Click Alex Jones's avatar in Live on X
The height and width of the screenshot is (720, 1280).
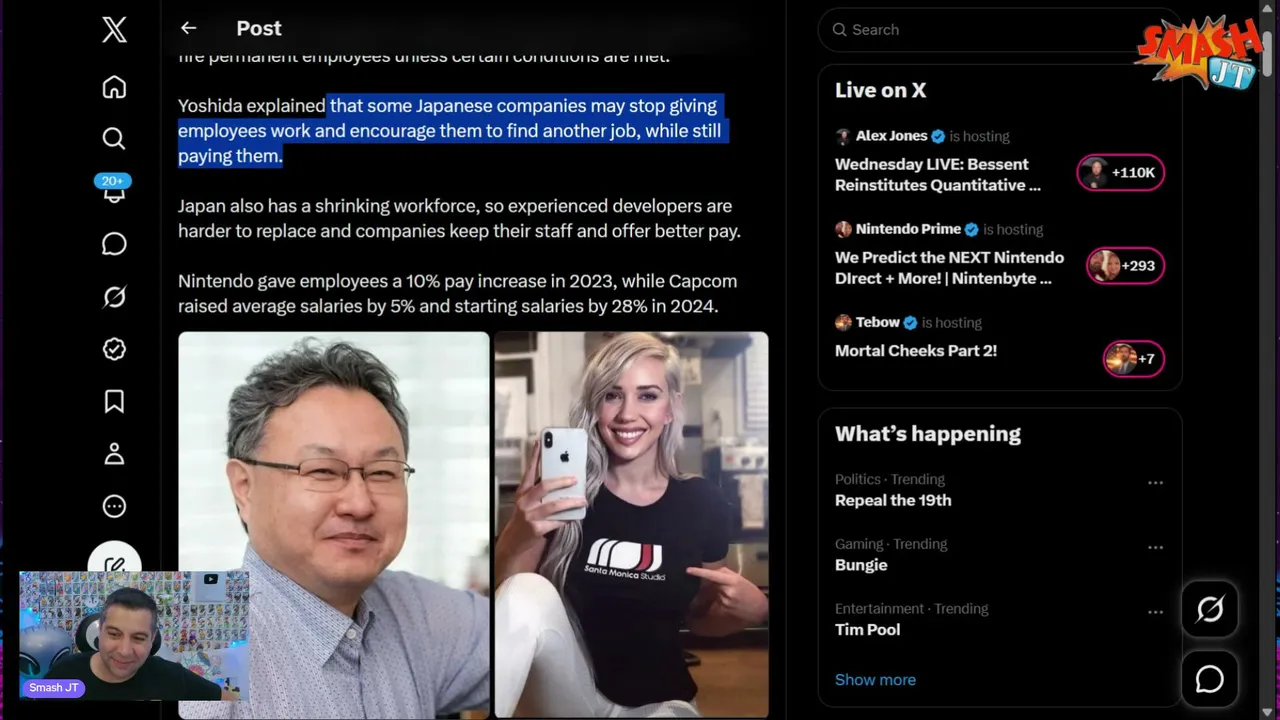(843, 136)
